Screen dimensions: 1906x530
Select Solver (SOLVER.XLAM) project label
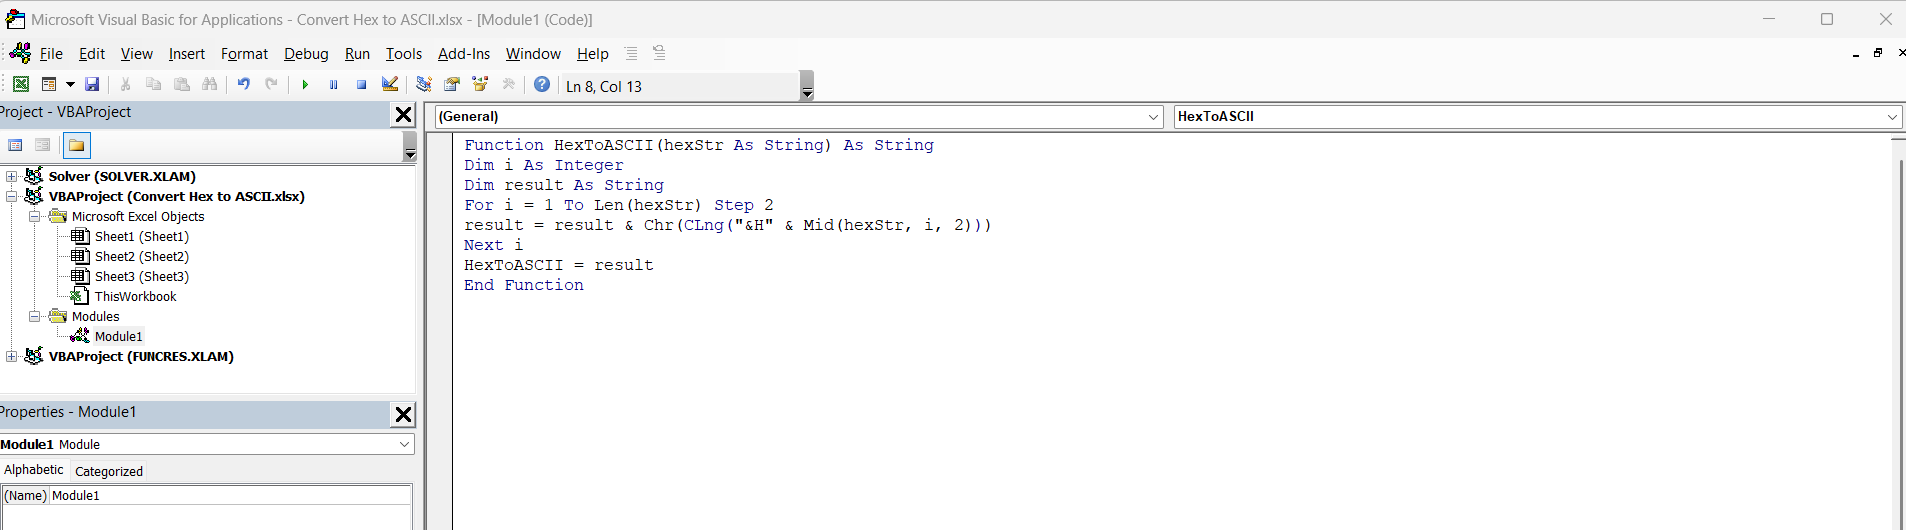tap(122, 177)
